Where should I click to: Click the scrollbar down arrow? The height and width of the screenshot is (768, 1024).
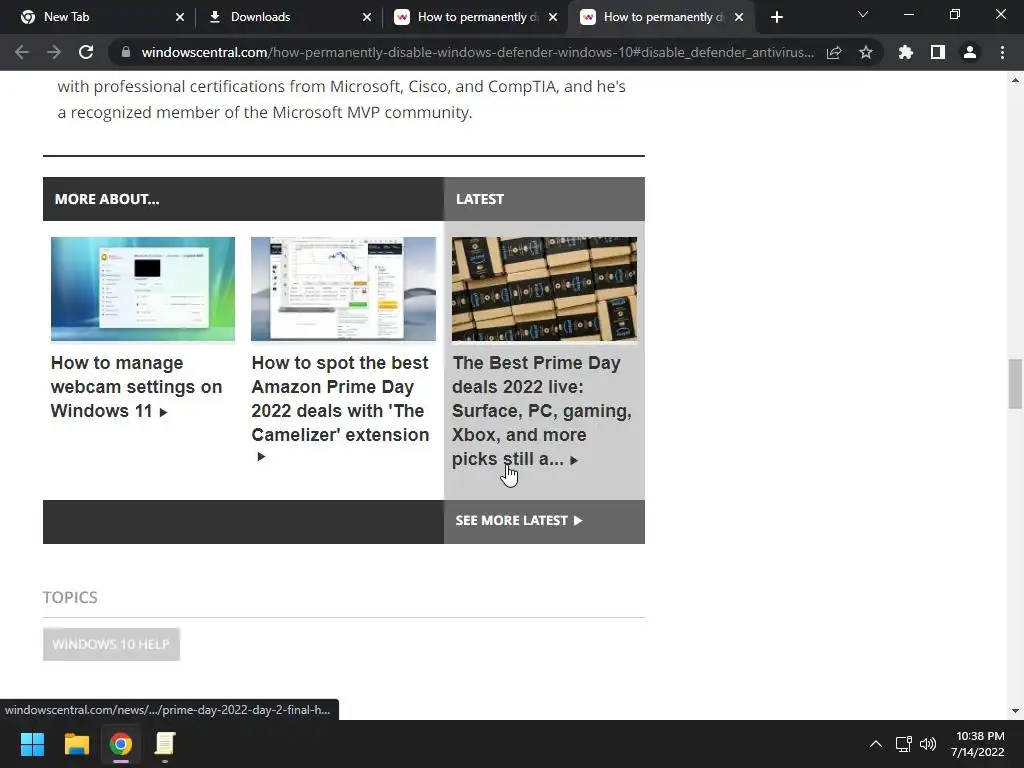pyautogui.click(x=1015, y=711)
